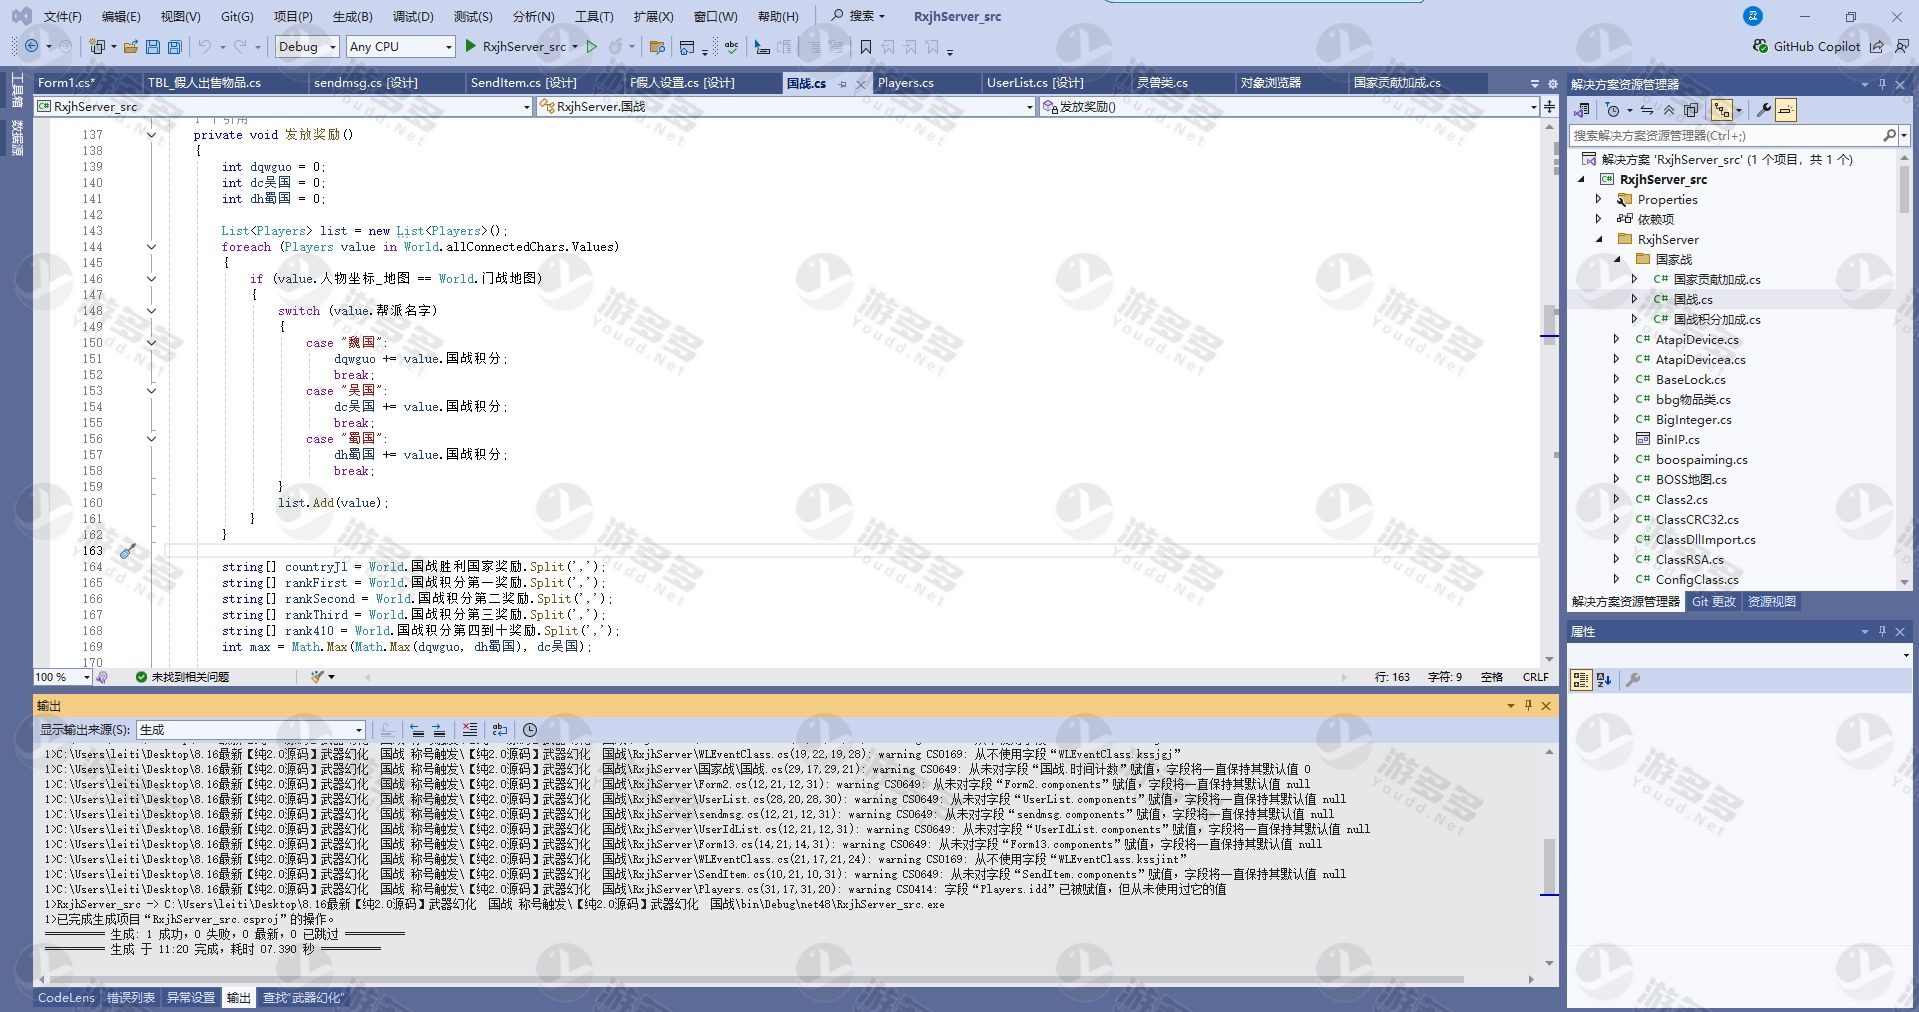Image resolution: width=1919 pixels, height=1012 pixels.
Task: Expand the 依赖项 node in Solution Explorer
Action: 1599,219
